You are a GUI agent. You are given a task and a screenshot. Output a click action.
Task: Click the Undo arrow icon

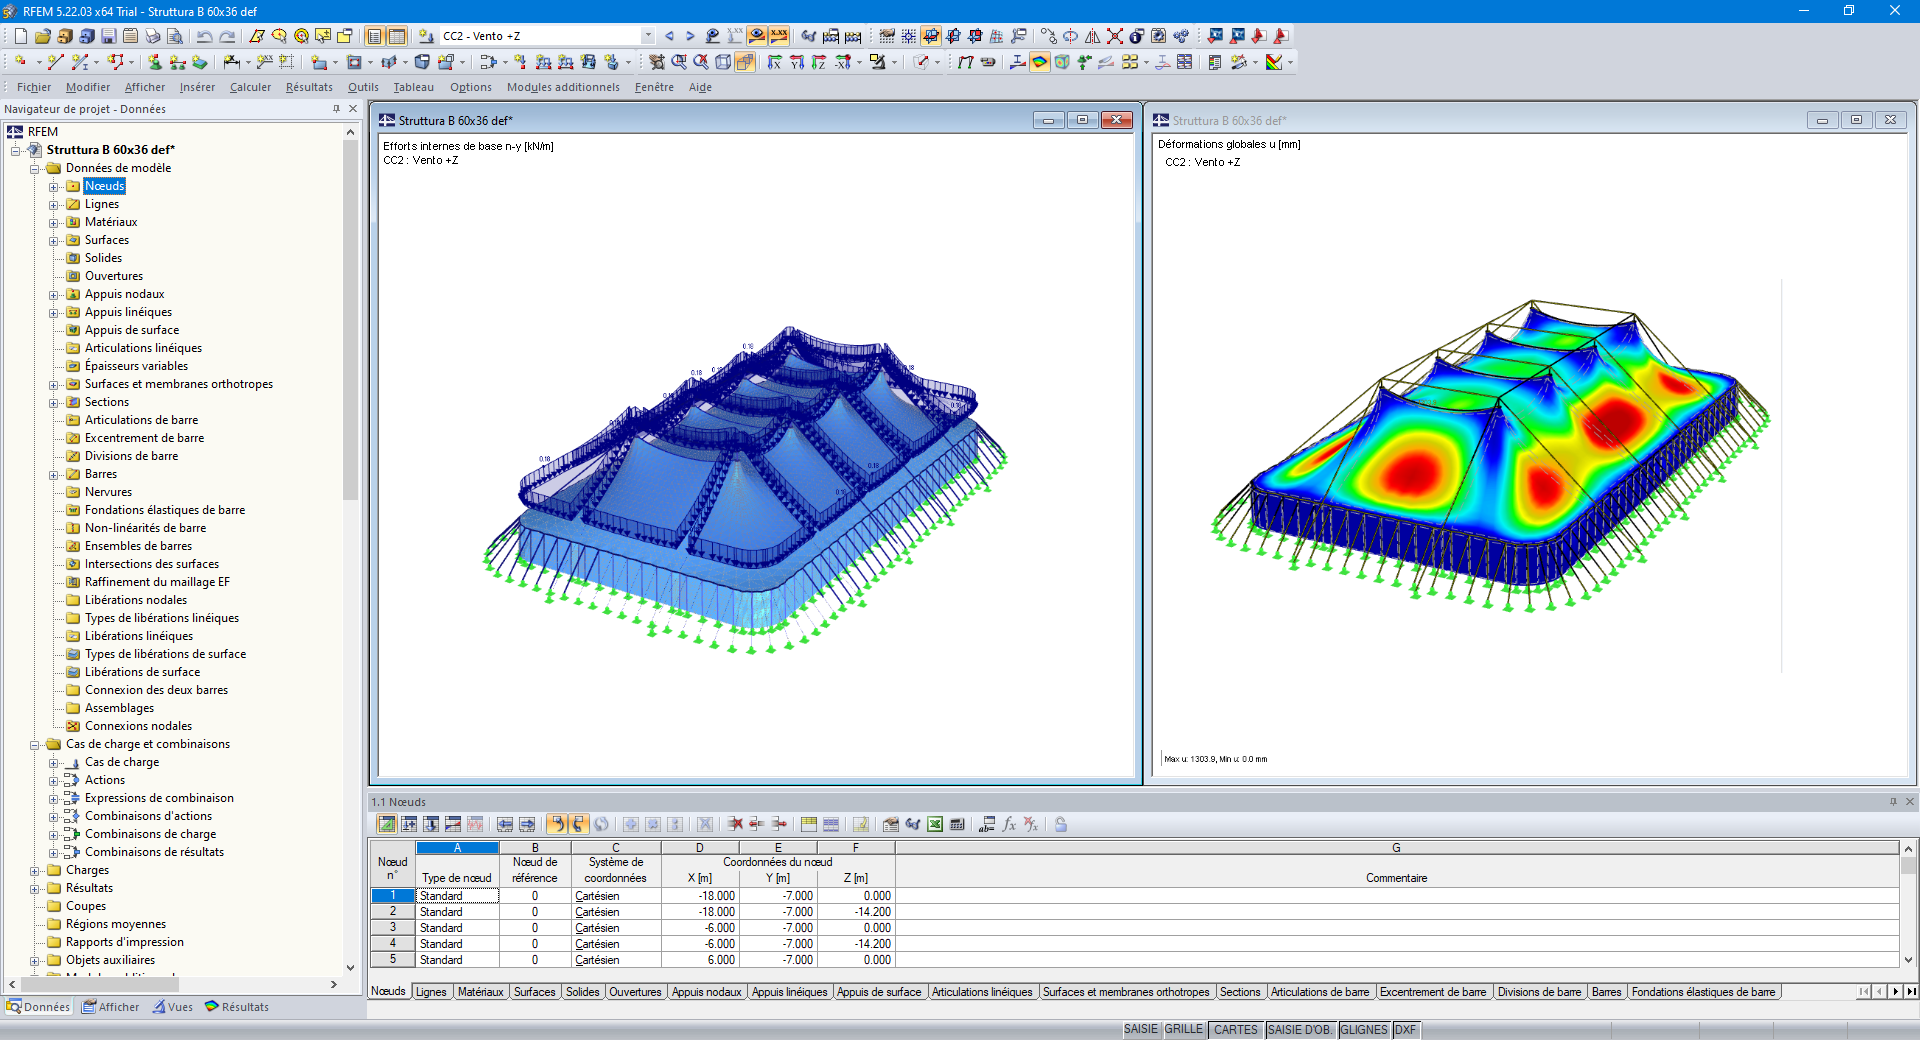pos(205,36)
